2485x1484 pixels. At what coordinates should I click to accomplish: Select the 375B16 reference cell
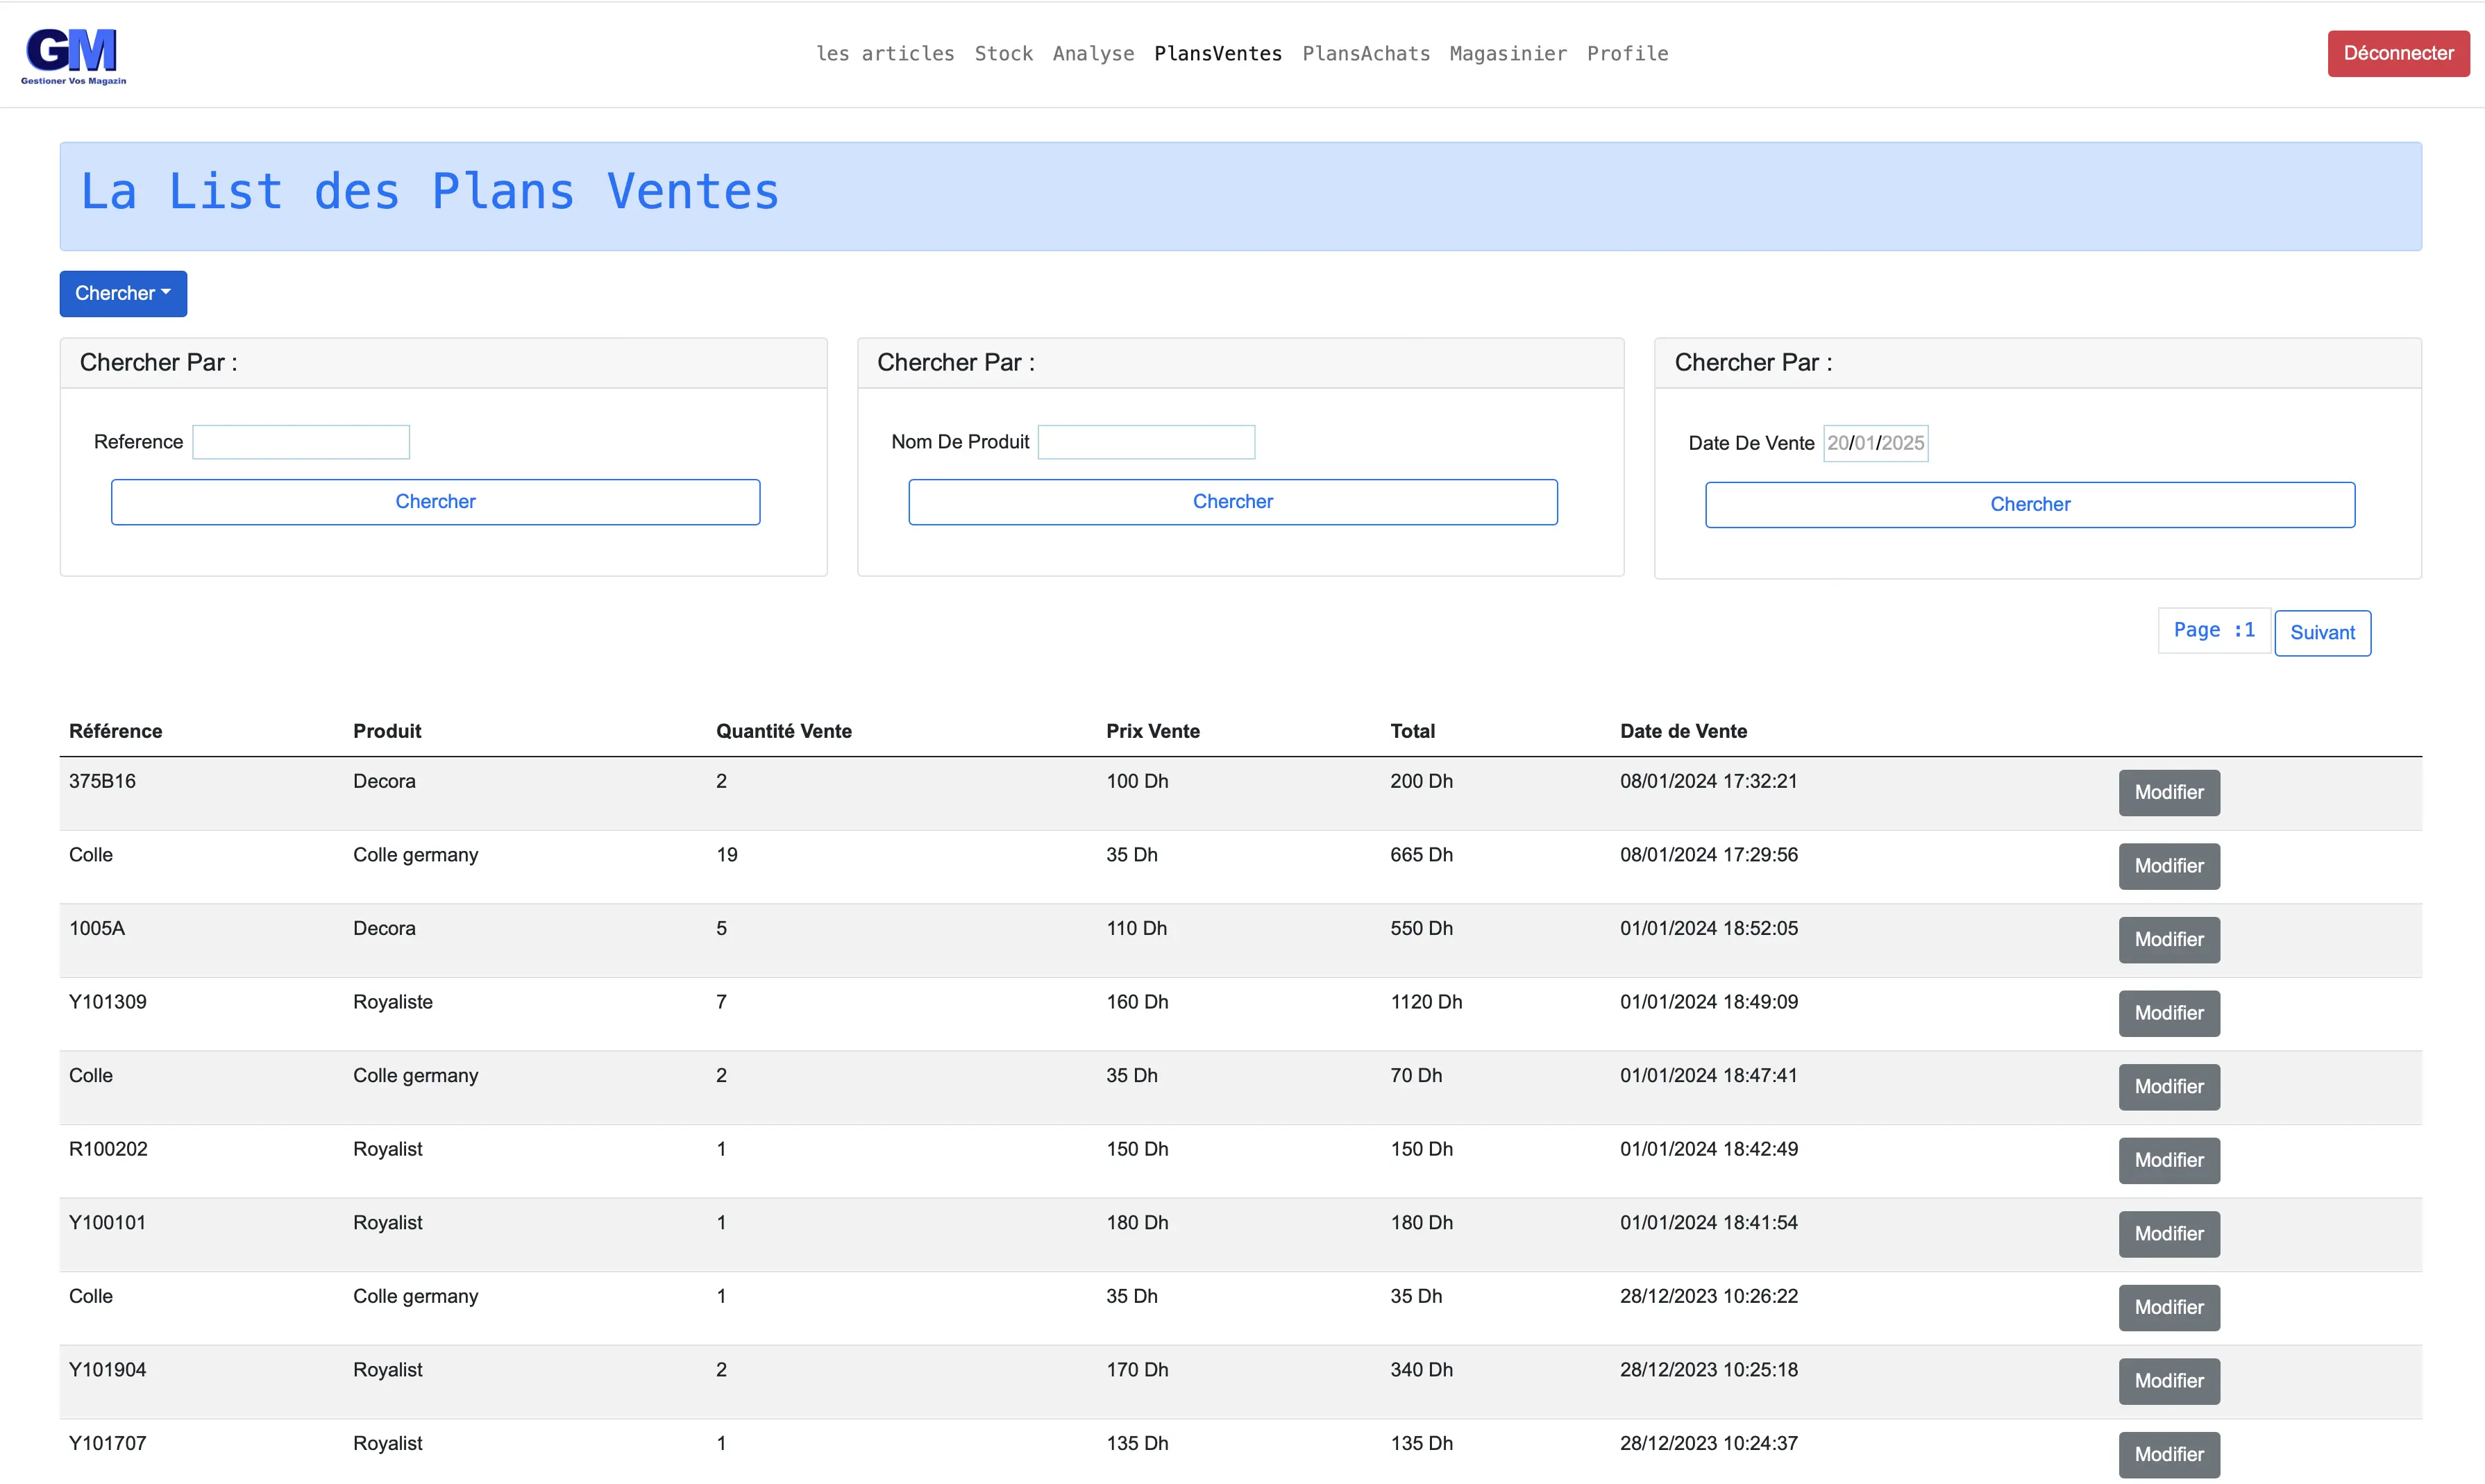pyautogui.click(x=102, y=782)
